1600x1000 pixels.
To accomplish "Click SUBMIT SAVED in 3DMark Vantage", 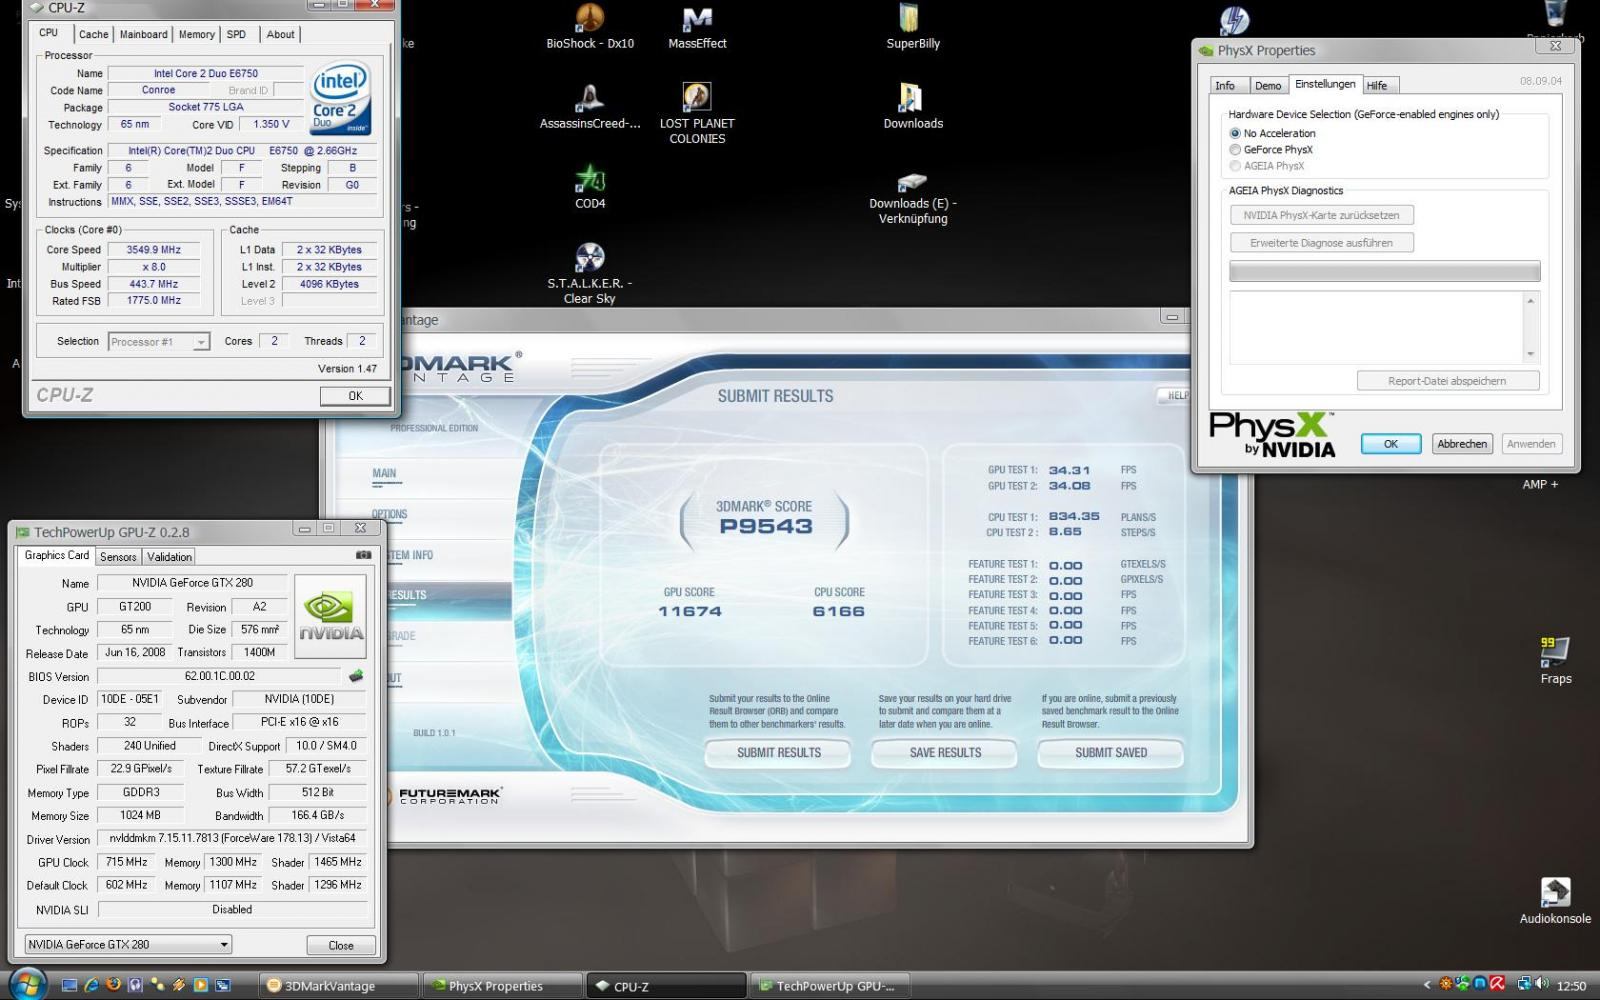I will 1111,753.
